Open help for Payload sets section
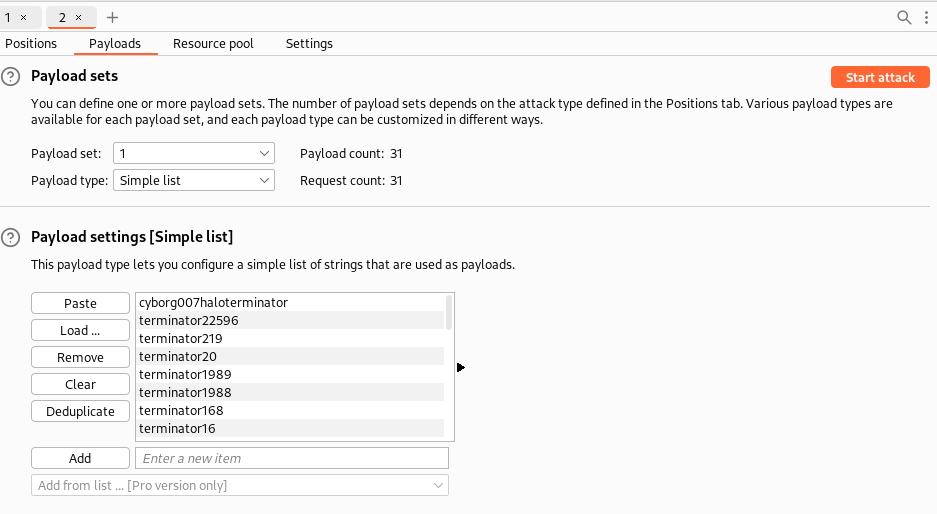Image resolution: width=937 pixels, height=514 pixels. tap(11, 76)
